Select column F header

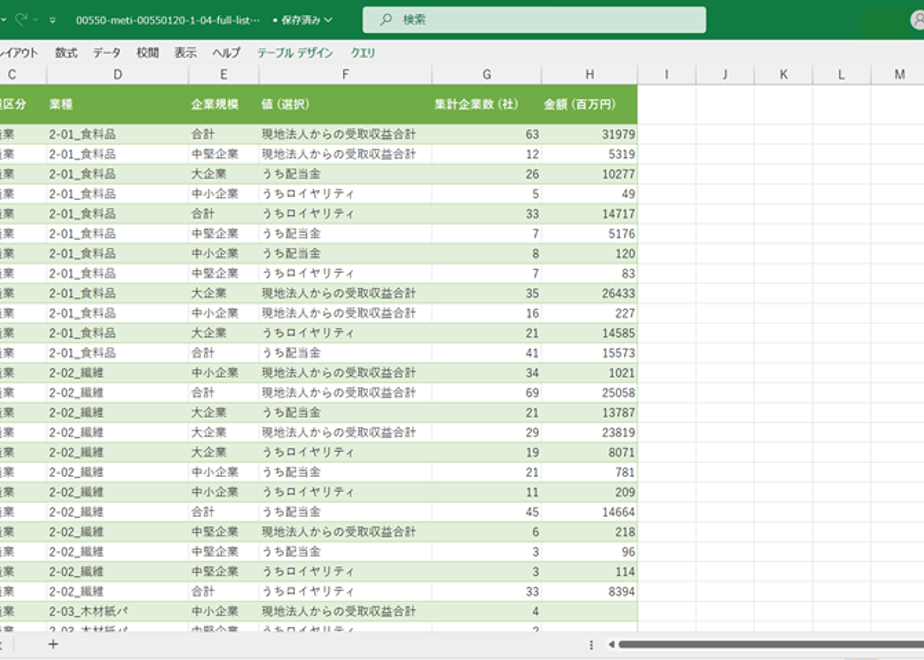pos(345,75)
